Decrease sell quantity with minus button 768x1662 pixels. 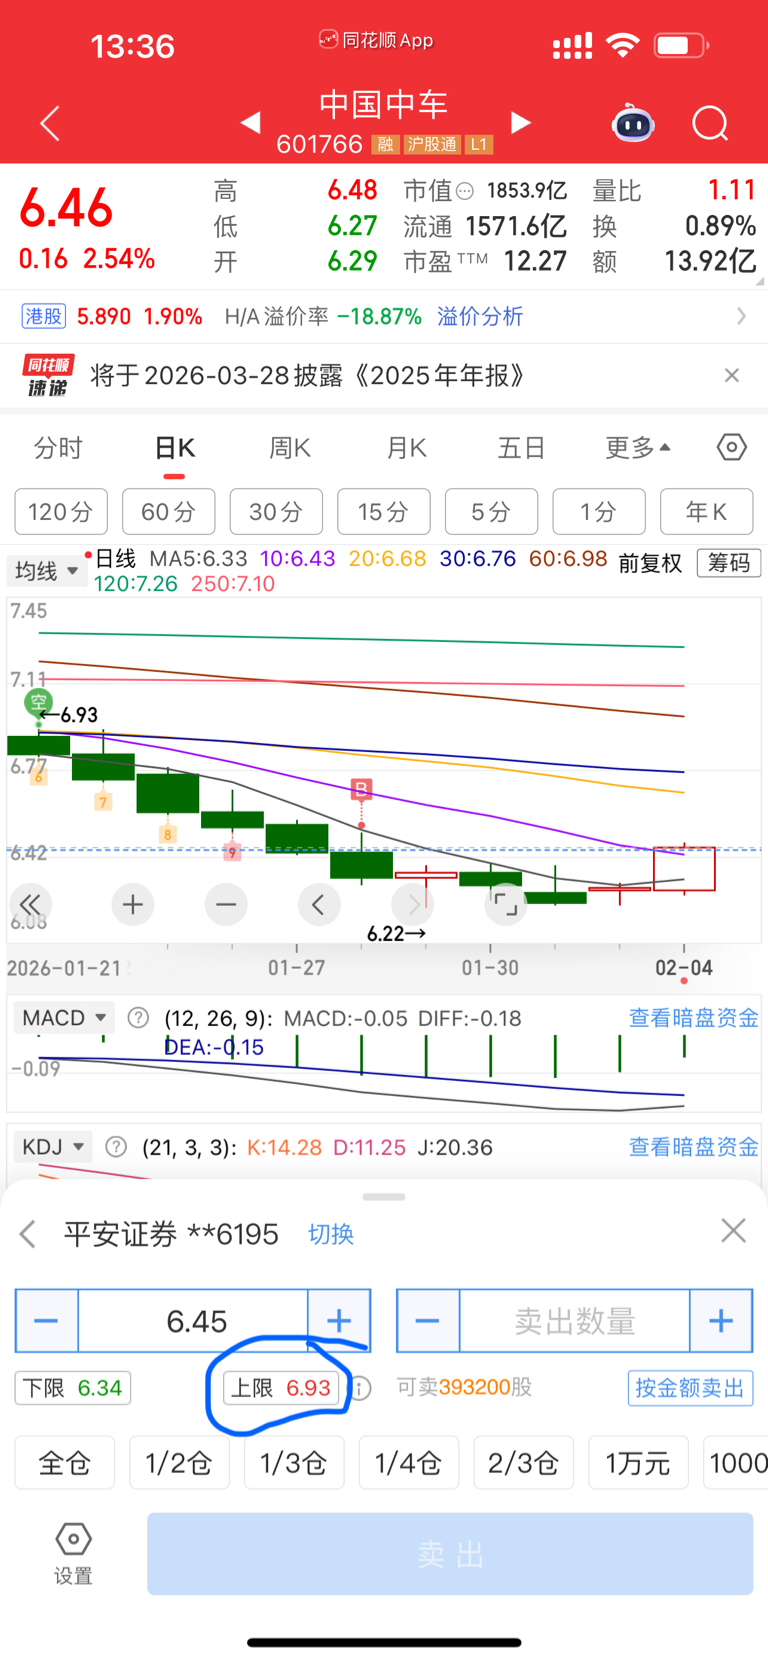tap(428, 1321)
